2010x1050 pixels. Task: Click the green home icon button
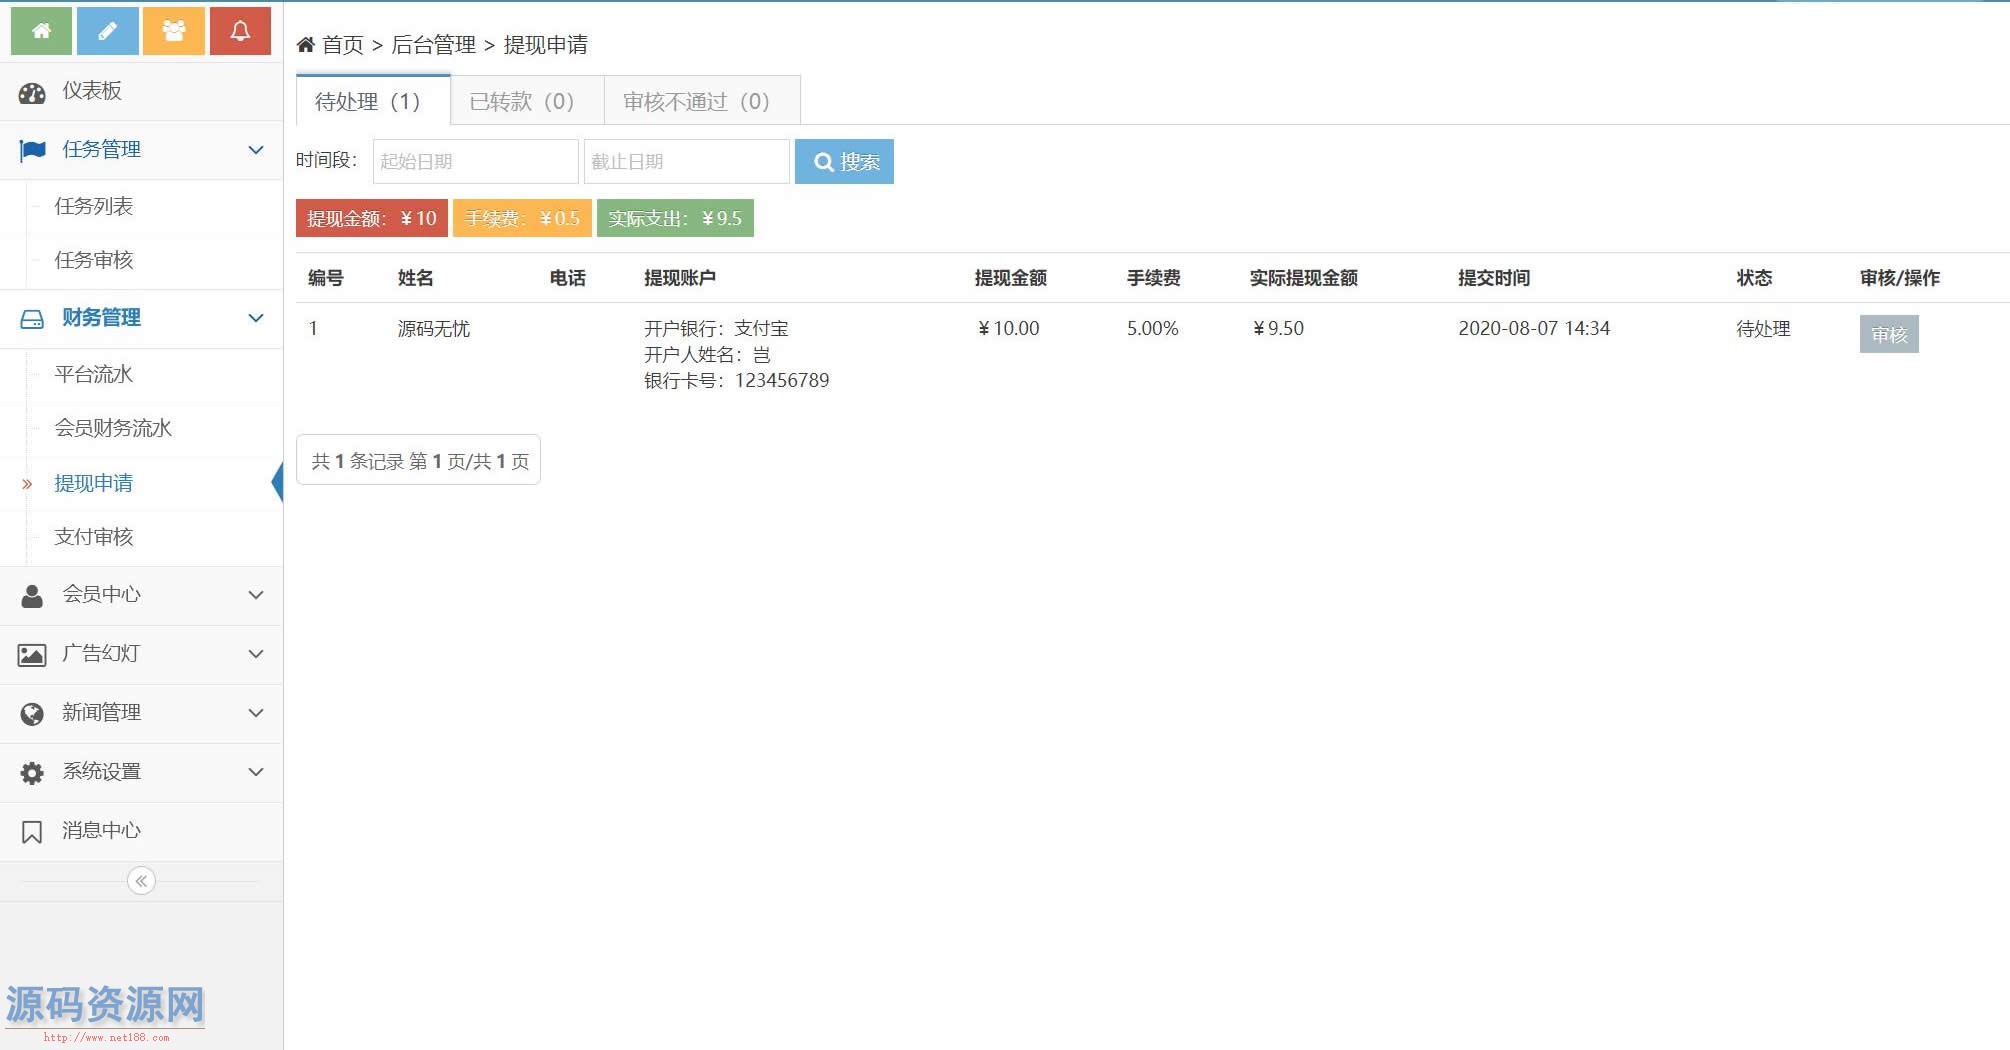[41, 31]
